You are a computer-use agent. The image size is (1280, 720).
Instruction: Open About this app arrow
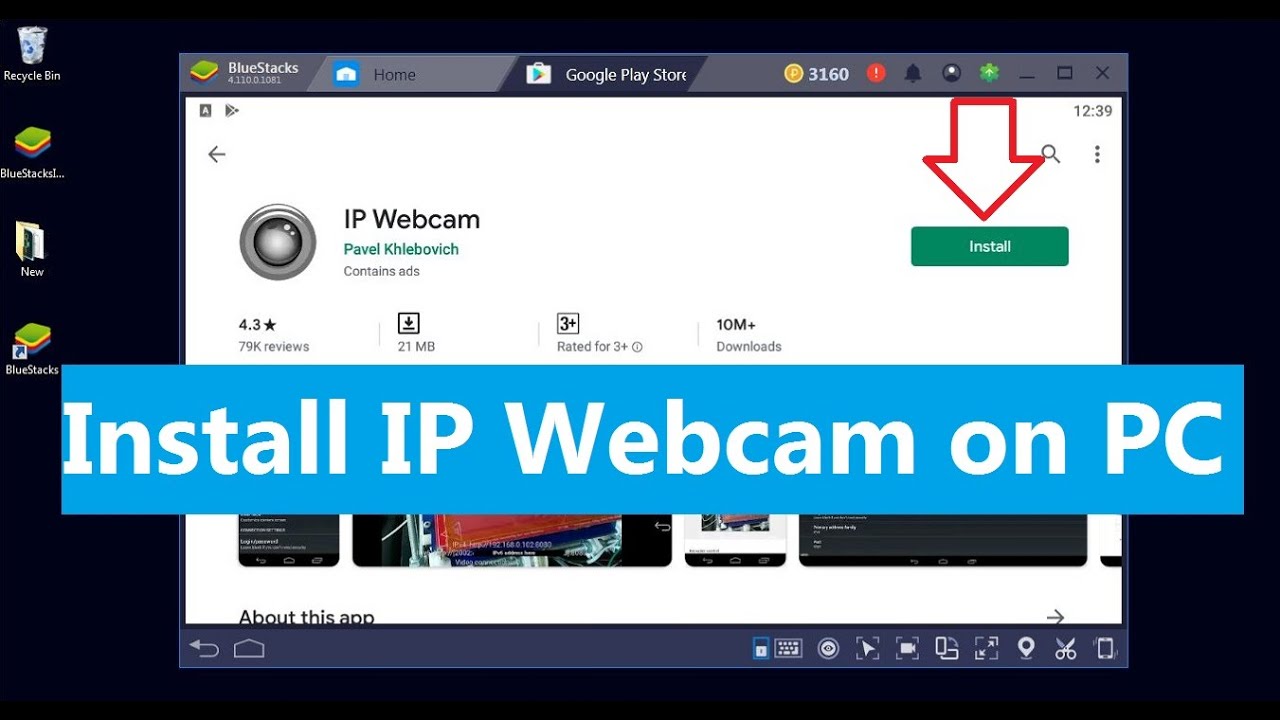[x=1054, y=617]
